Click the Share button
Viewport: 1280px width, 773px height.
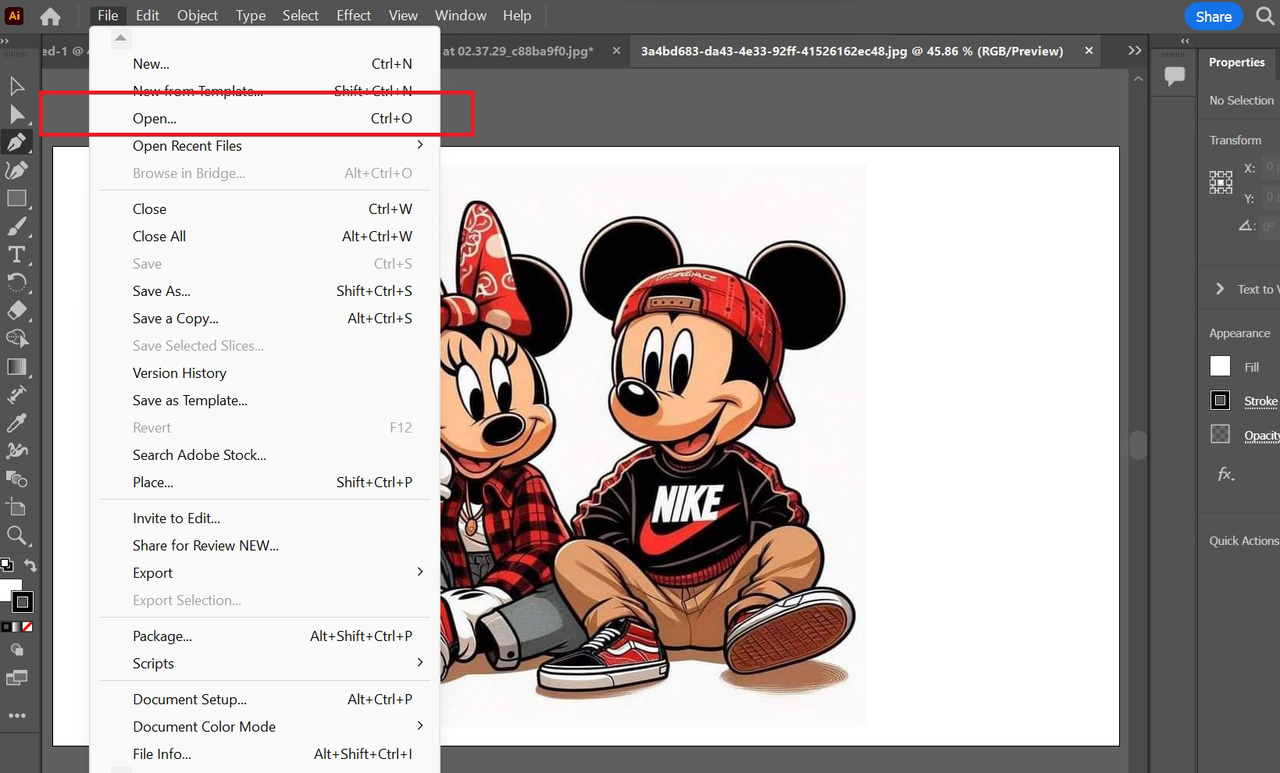tap(1213, 17)
